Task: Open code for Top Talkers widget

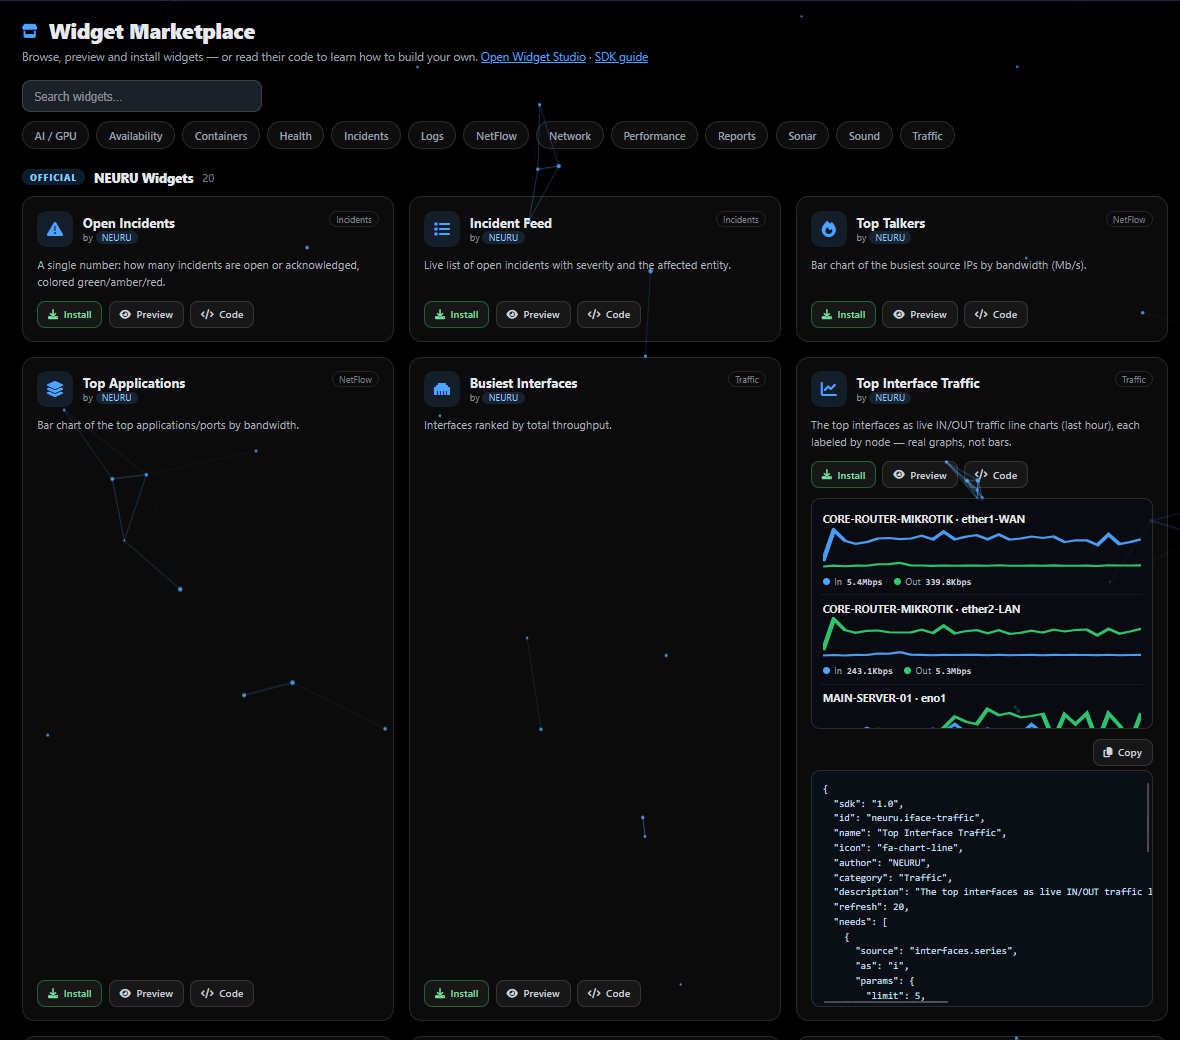Action: point(996,315)
